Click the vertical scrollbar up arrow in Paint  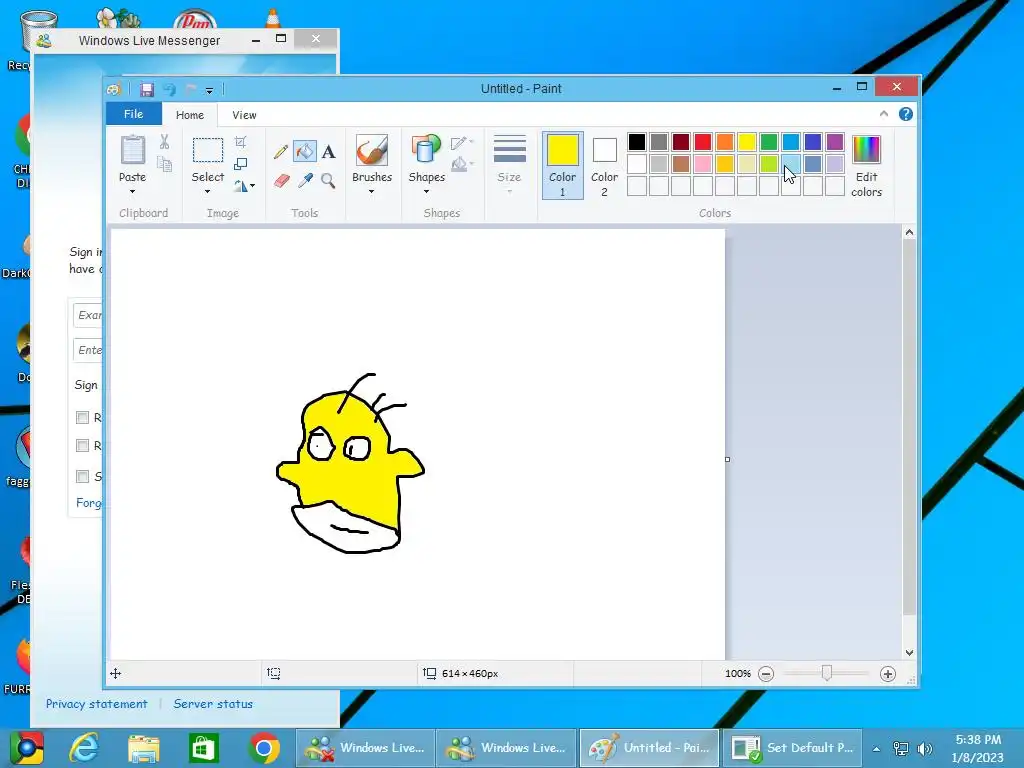coord(909,232)
